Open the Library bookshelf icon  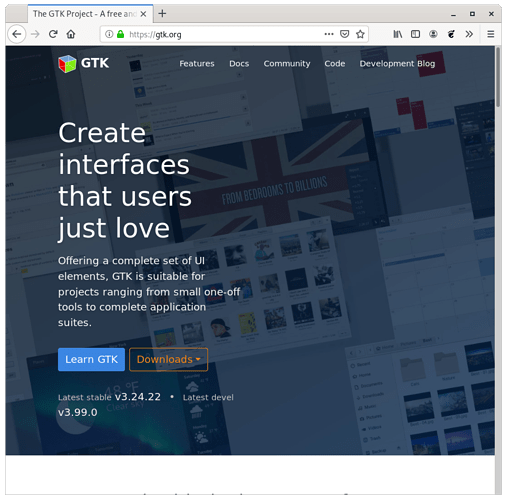(398, 34)
